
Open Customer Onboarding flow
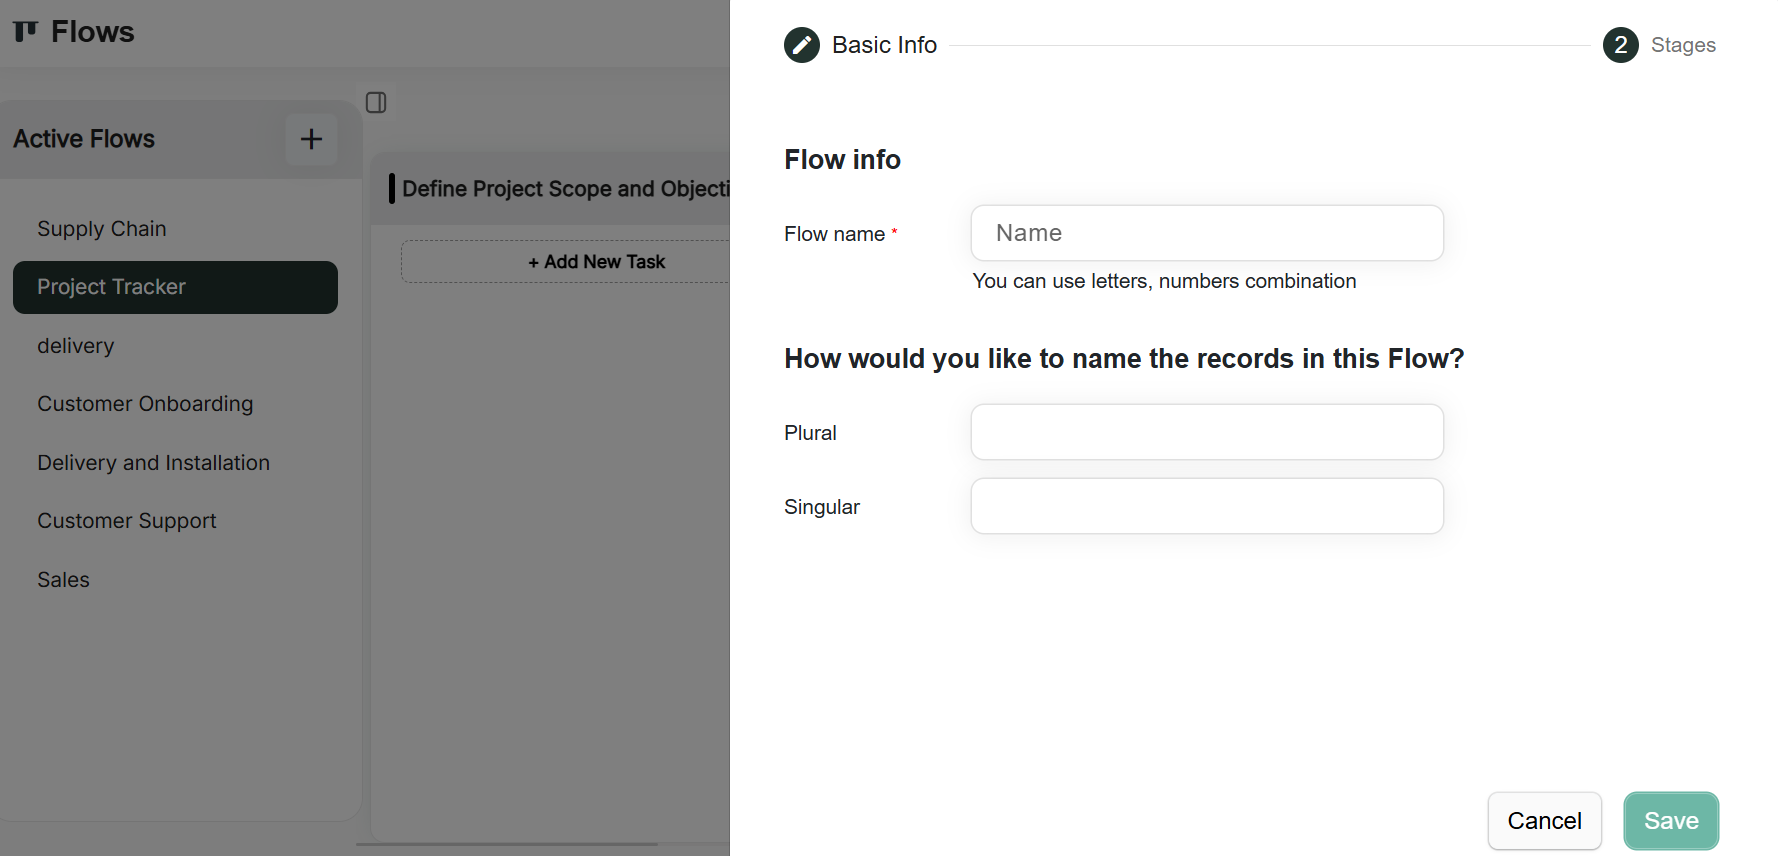[x=145, y=404]
